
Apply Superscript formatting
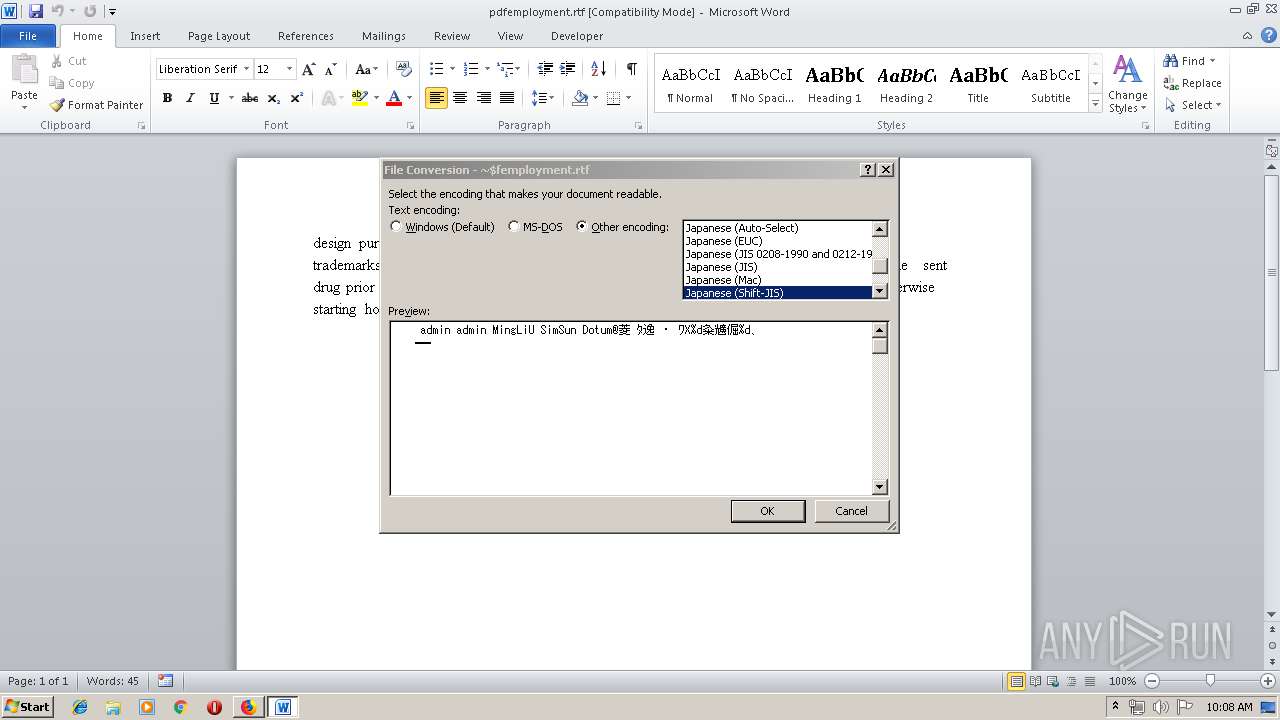pos(296,98)
